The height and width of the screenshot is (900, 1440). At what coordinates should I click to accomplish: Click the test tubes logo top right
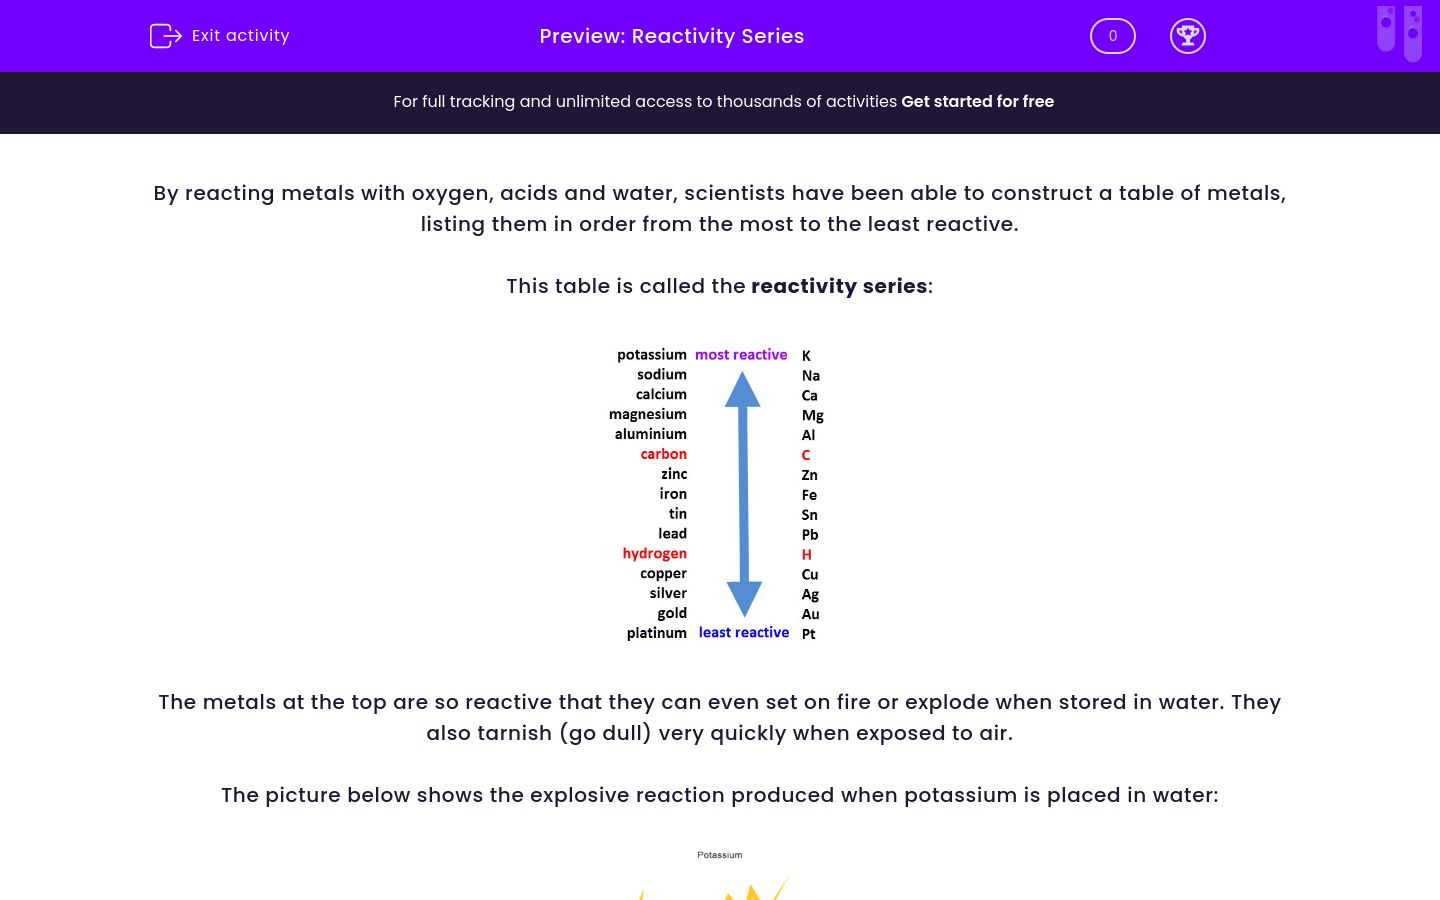1399,32
